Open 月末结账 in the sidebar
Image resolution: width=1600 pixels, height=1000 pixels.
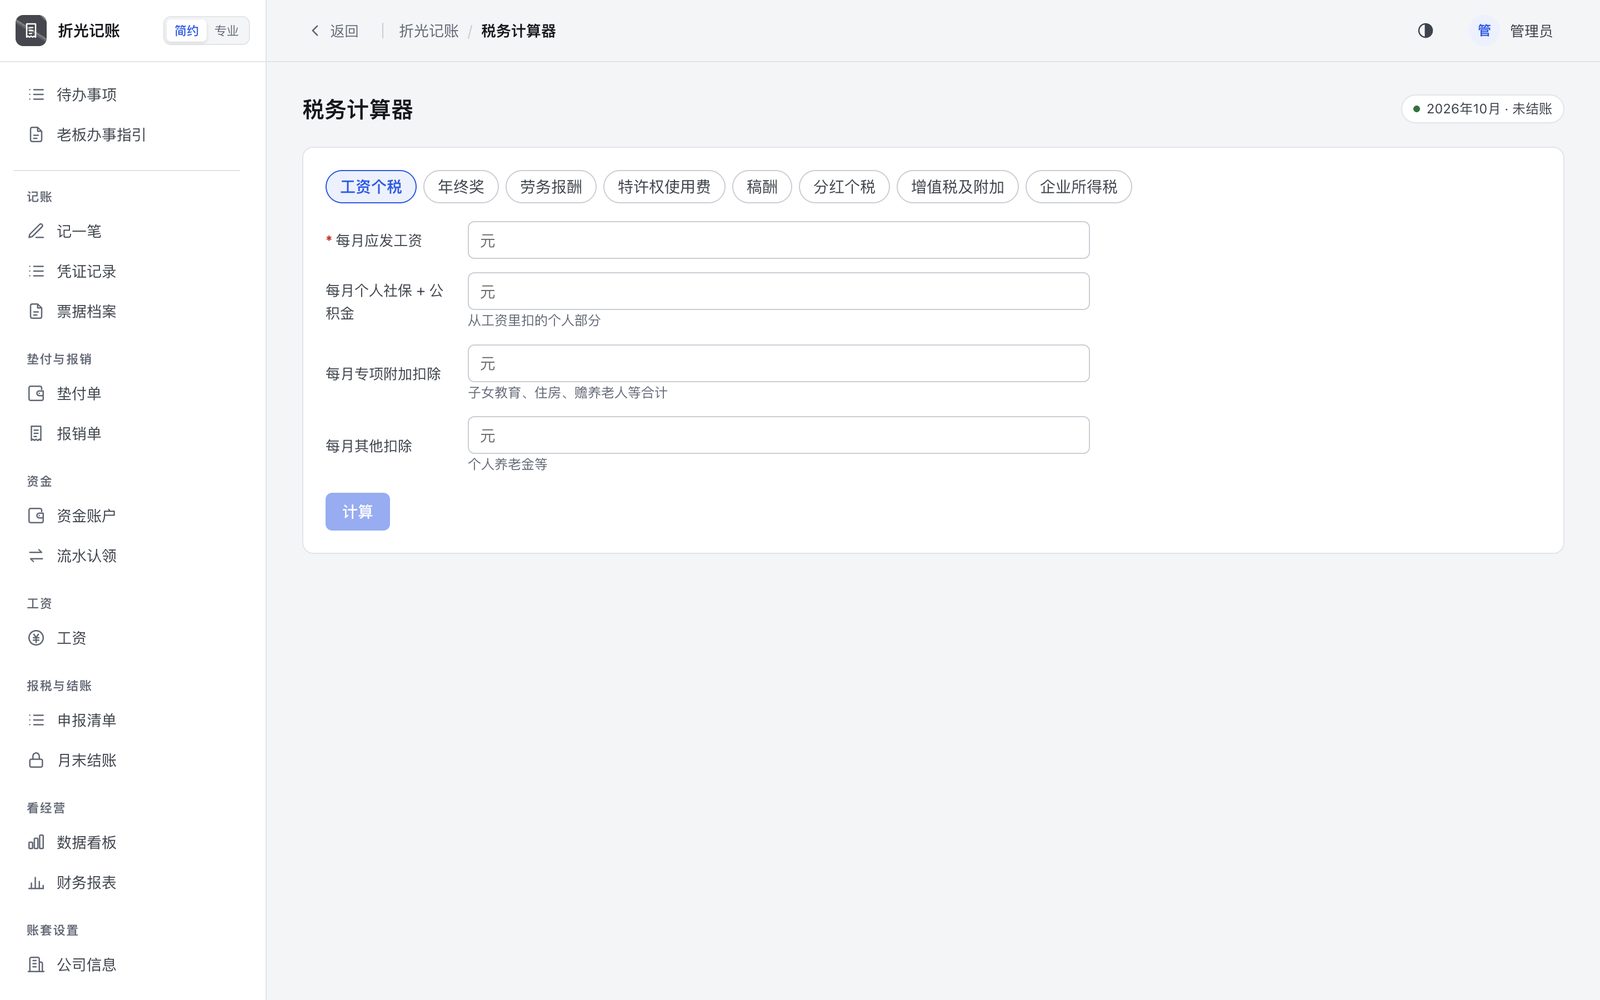coord(127,760)
